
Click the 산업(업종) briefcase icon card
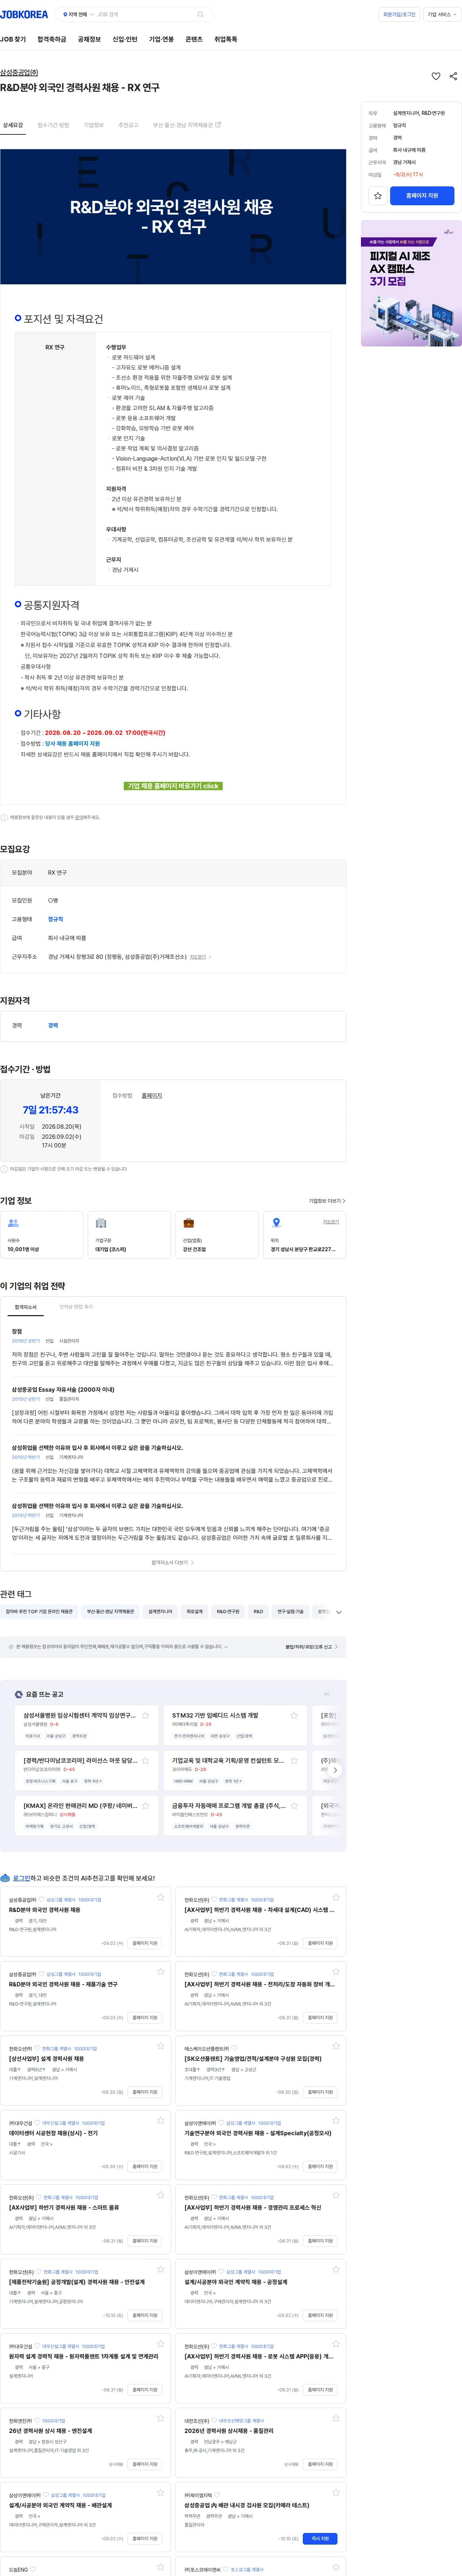(217, 1235)
